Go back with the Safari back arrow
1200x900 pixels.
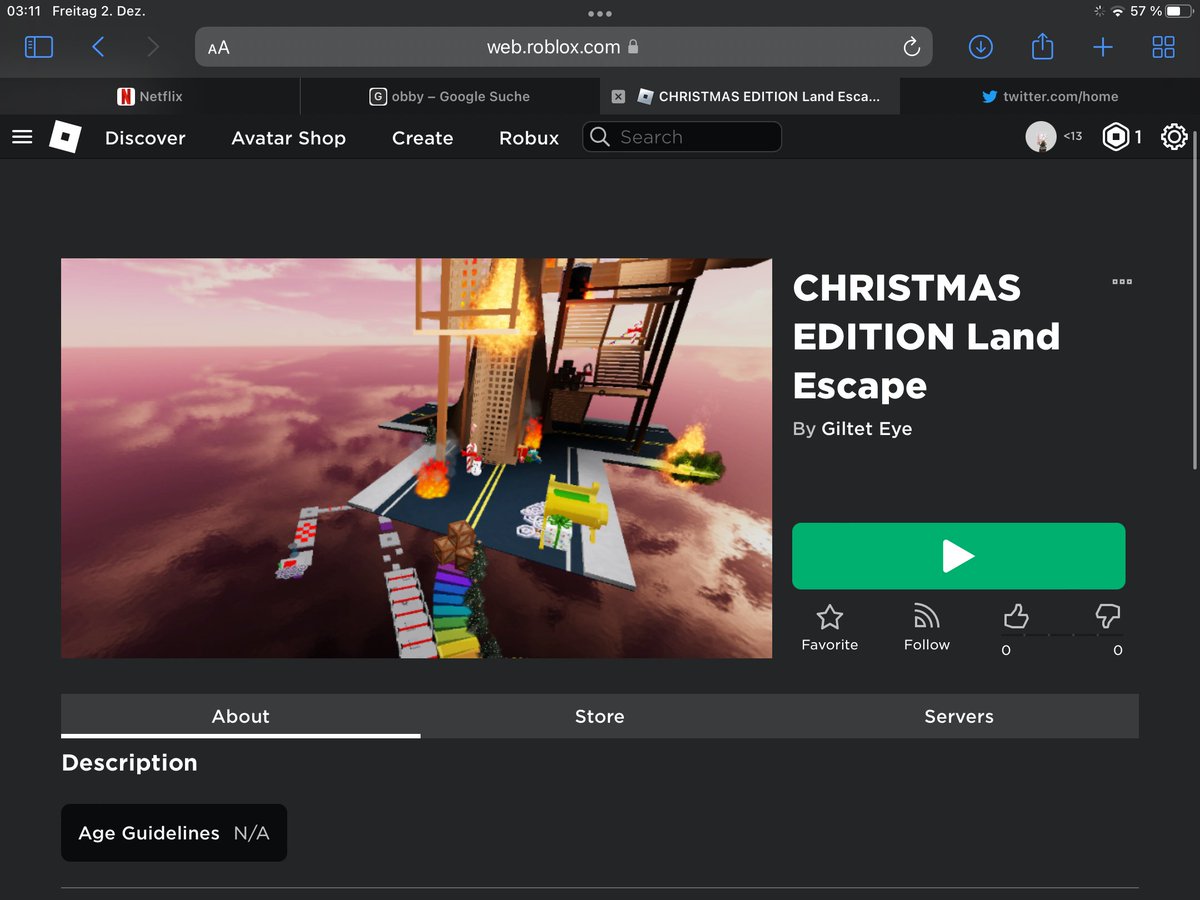tap(98, 47)
